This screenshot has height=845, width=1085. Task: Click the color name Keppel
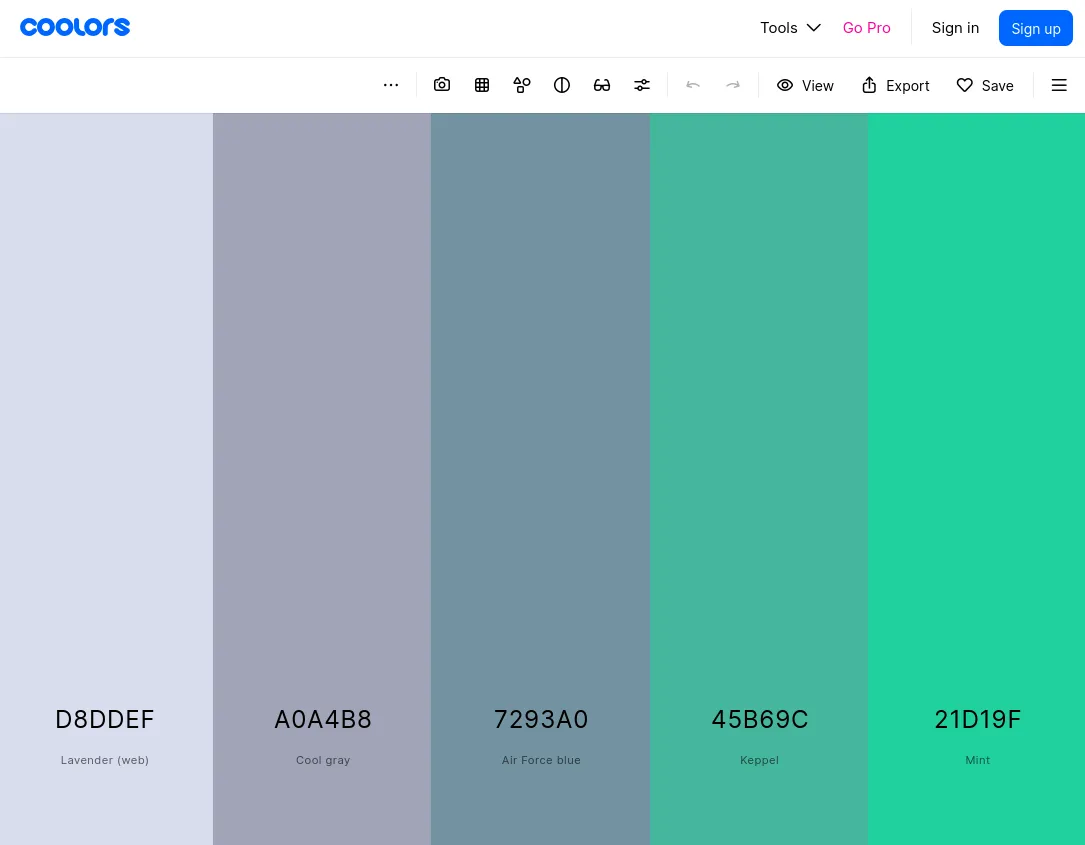click(x=759, y=760)
